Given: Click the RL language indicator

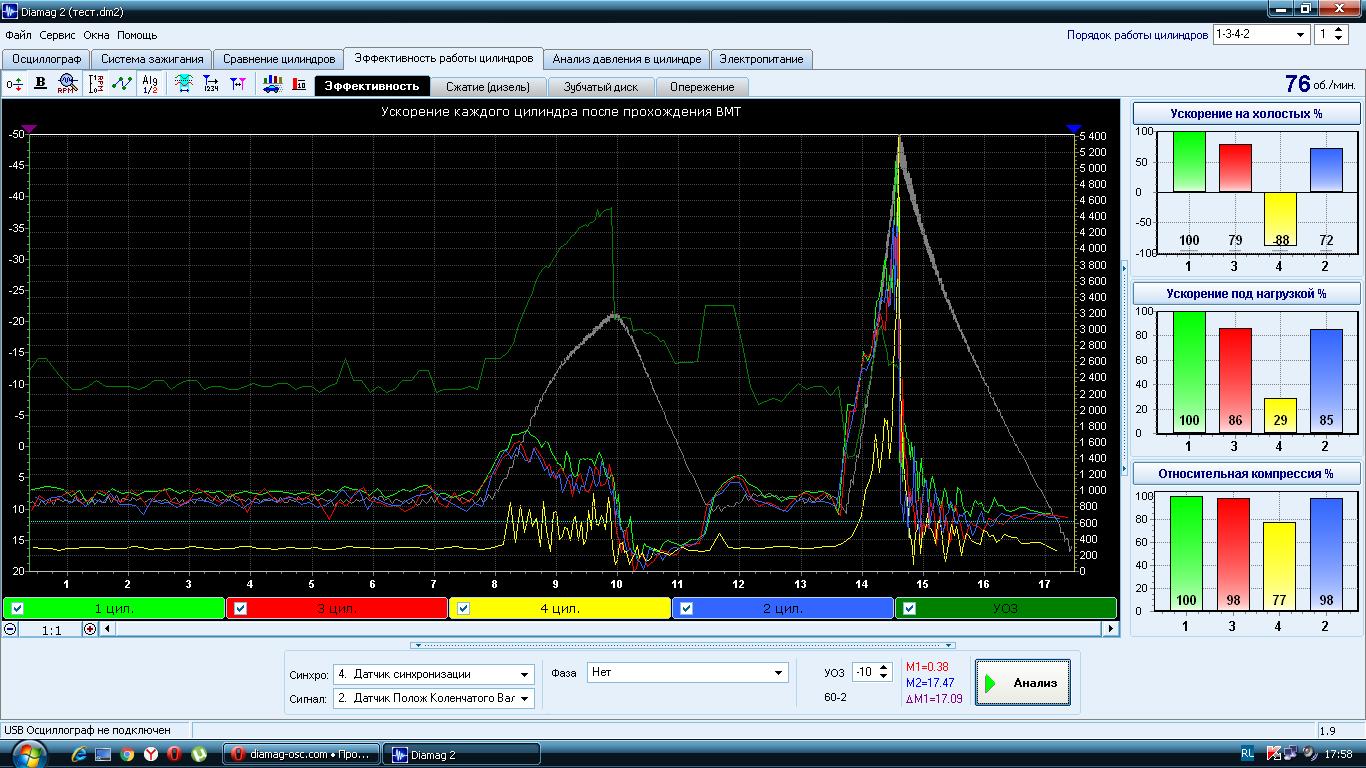Looking at the screenshot, I should 1247,753.
